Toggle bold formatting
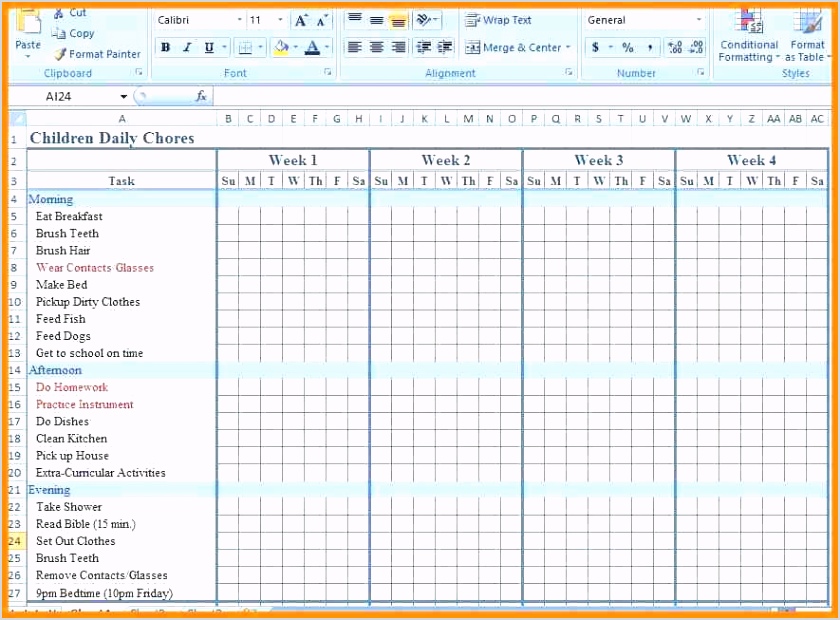 165,46
